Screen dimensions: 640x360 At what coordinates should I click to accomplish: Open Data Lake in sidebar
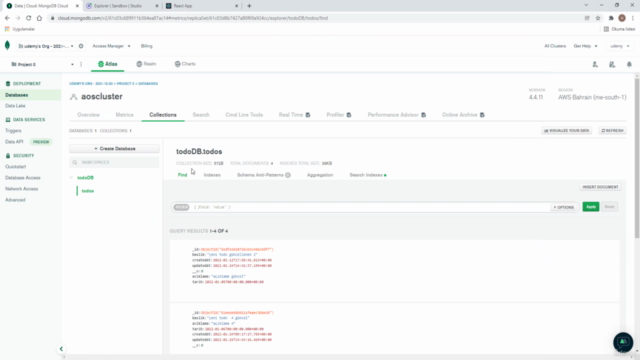(16, 106)
